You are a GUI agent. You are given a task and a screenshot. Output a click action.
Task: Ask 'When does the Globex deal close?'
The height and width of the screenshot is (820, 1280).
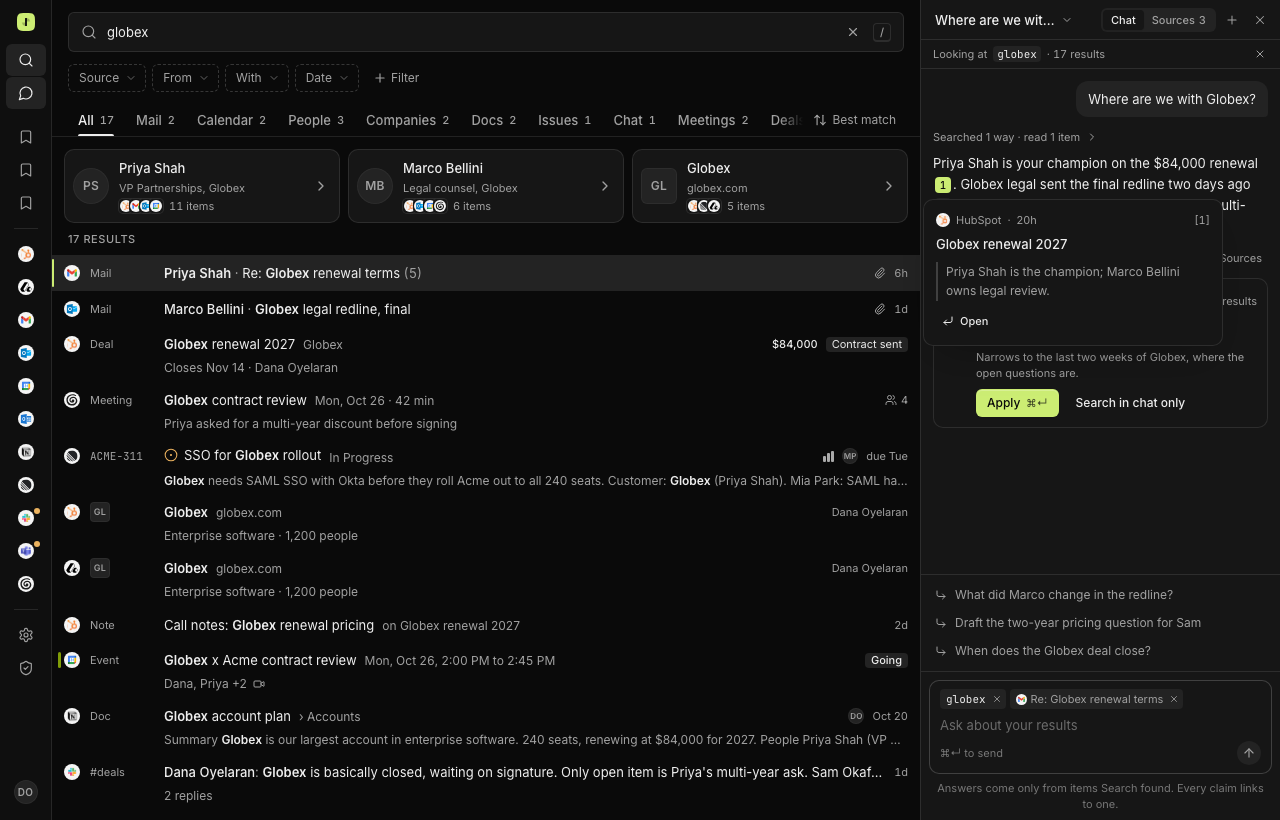coord(1100,651)
